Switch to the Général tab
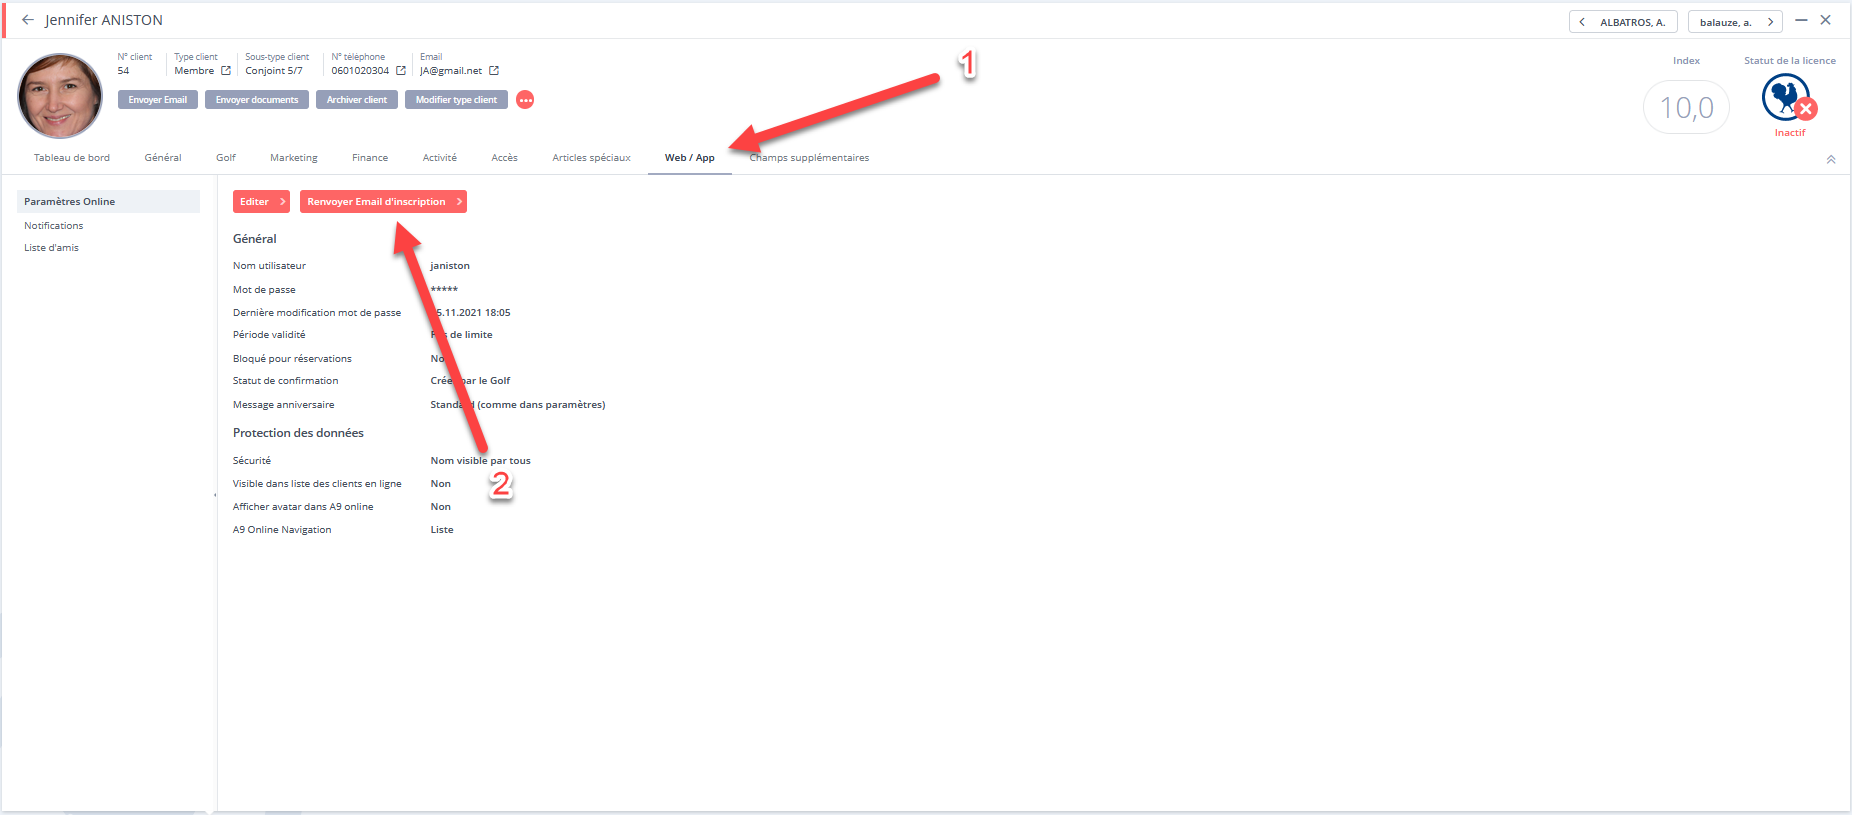Screen dimensions: 1852x815 [163, 158]
